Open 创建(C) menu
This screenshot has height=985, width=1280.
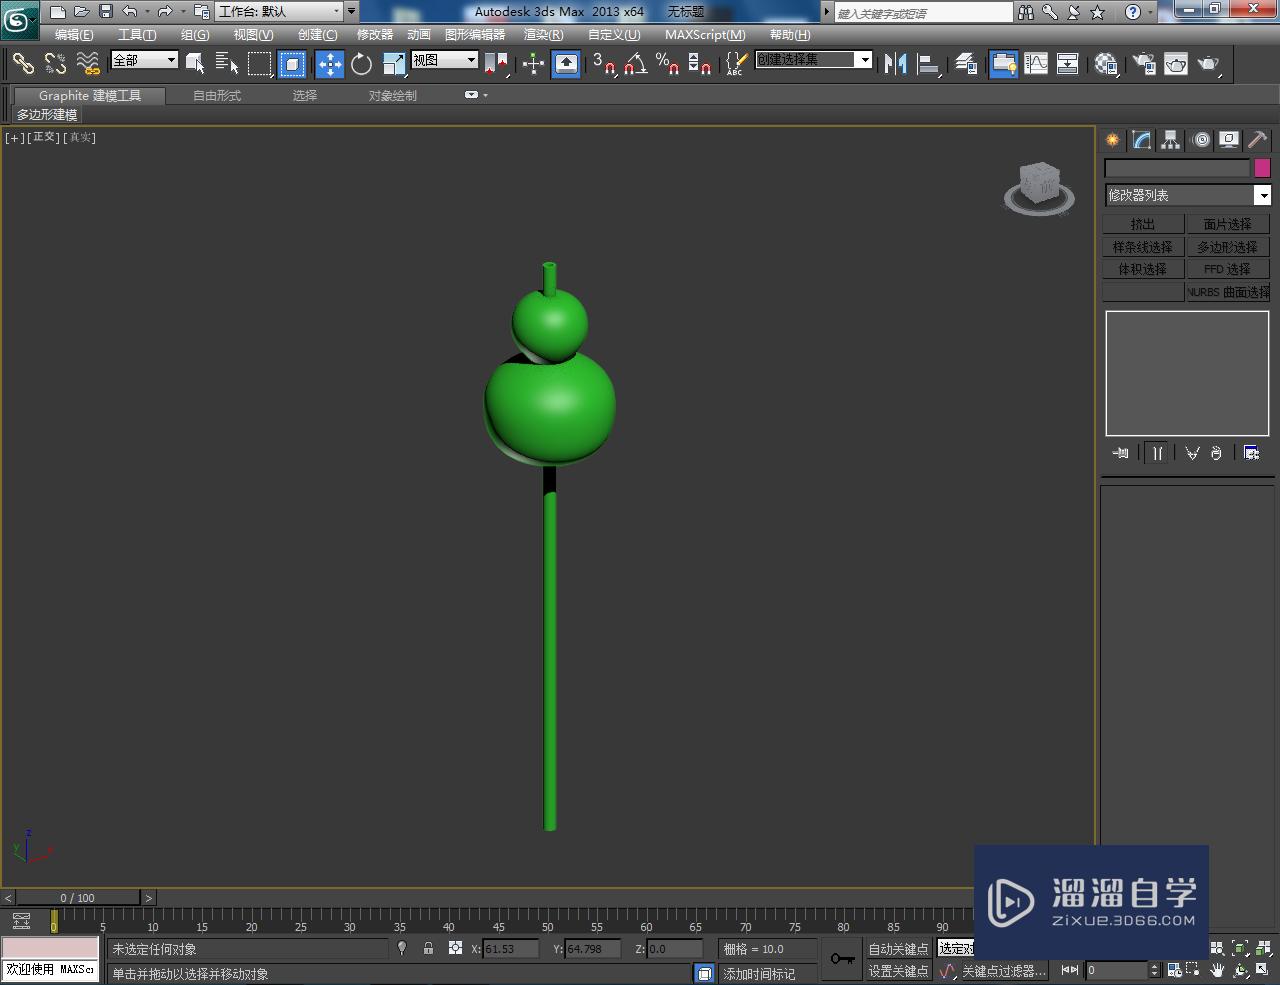click(x=318, y=35)
